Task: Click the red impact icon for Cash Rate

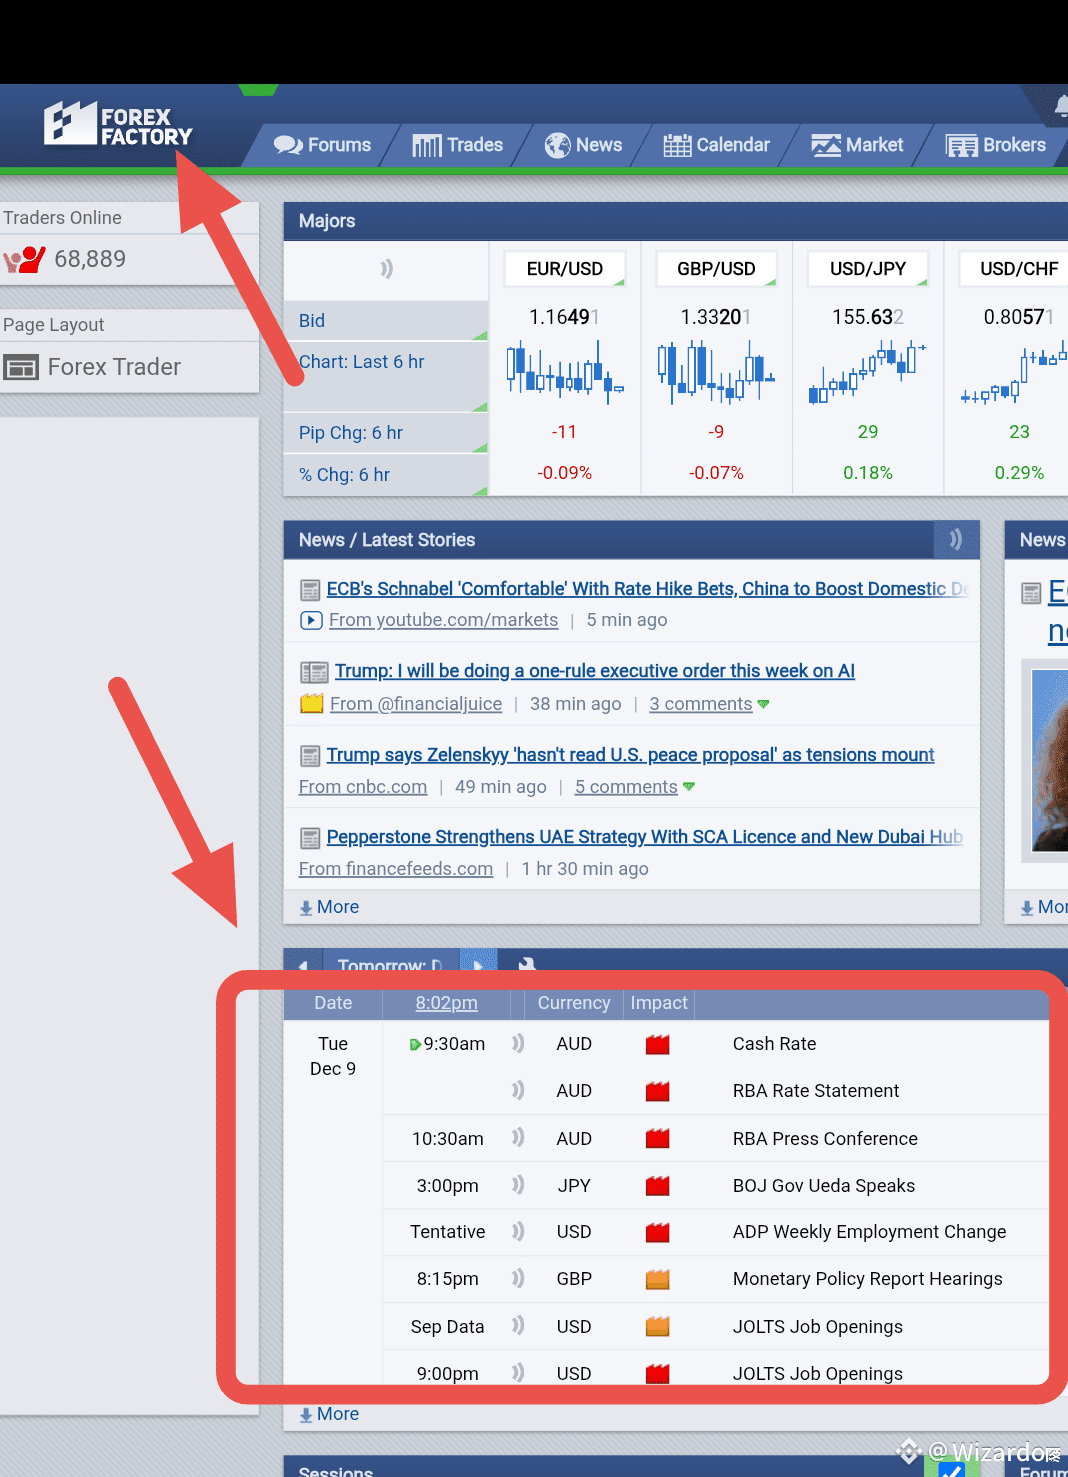Action: coord(657,1045)
